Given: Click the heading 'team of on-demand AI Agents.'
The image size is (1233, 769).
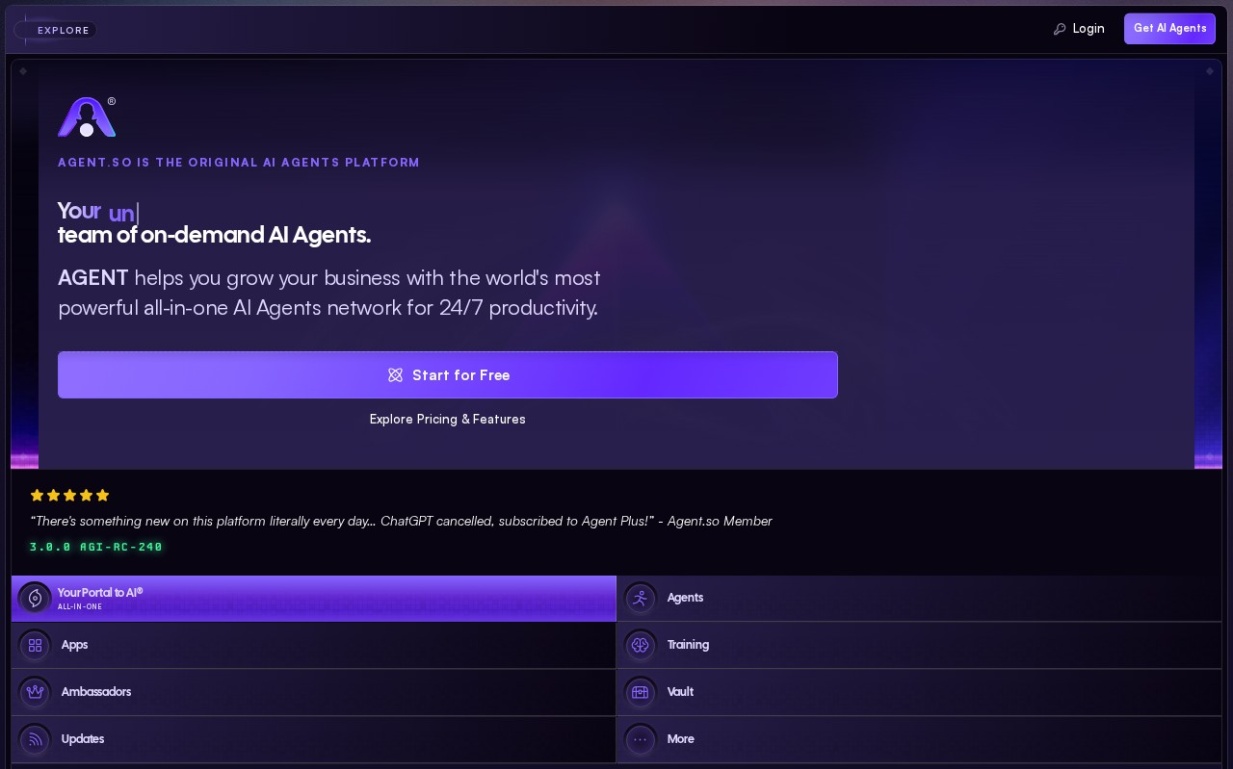Looking at the screenshot, I should (214, 235).
